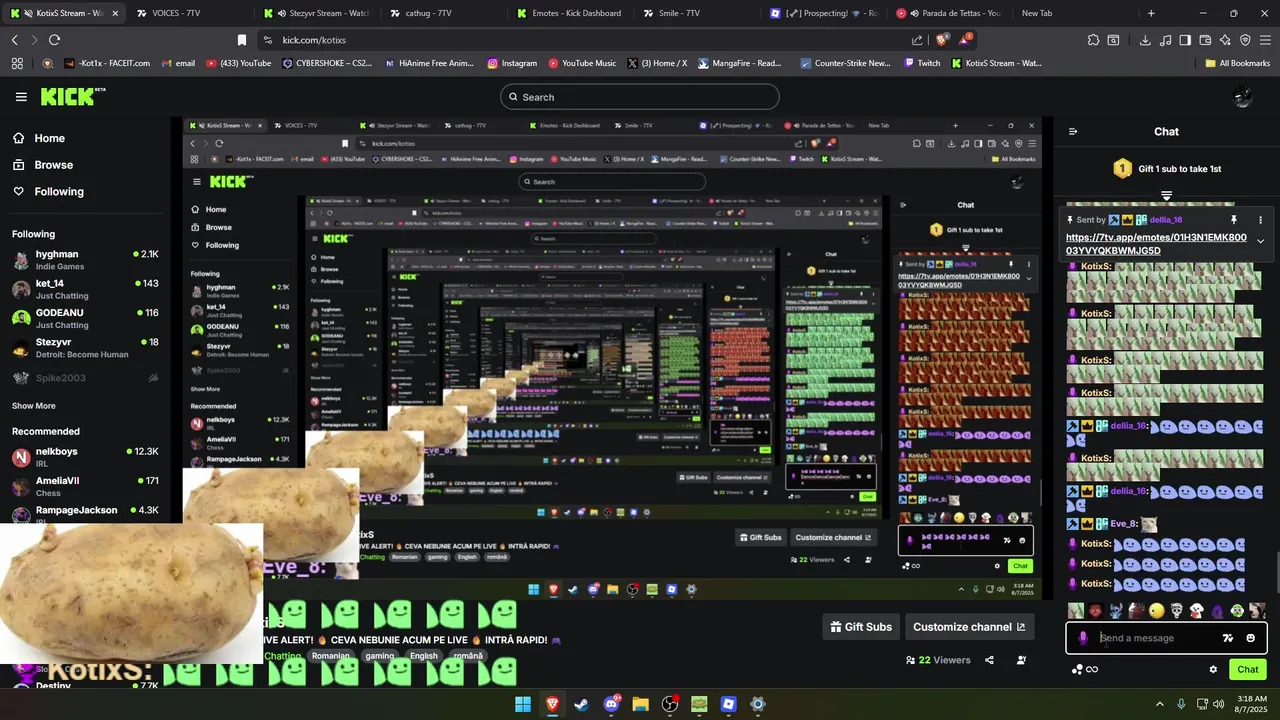Select the skull emote in quick emotes
Viewport: 1280px width, 720px height.
point(1177,611)
